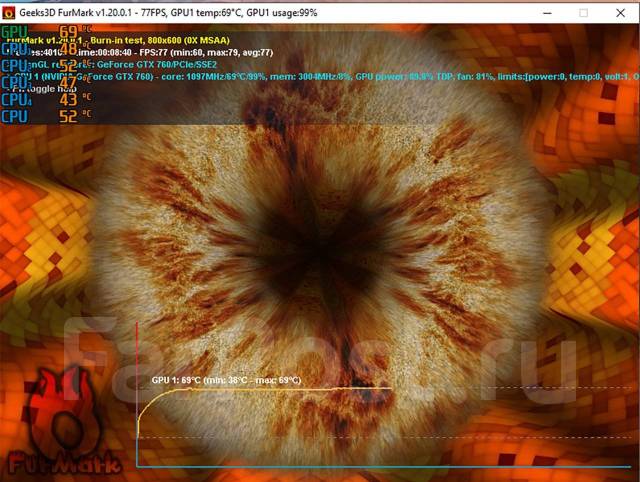Click the FurMark app icon in title bar
The width and height of the screenshot is (640, 482).
click(9, 13)
